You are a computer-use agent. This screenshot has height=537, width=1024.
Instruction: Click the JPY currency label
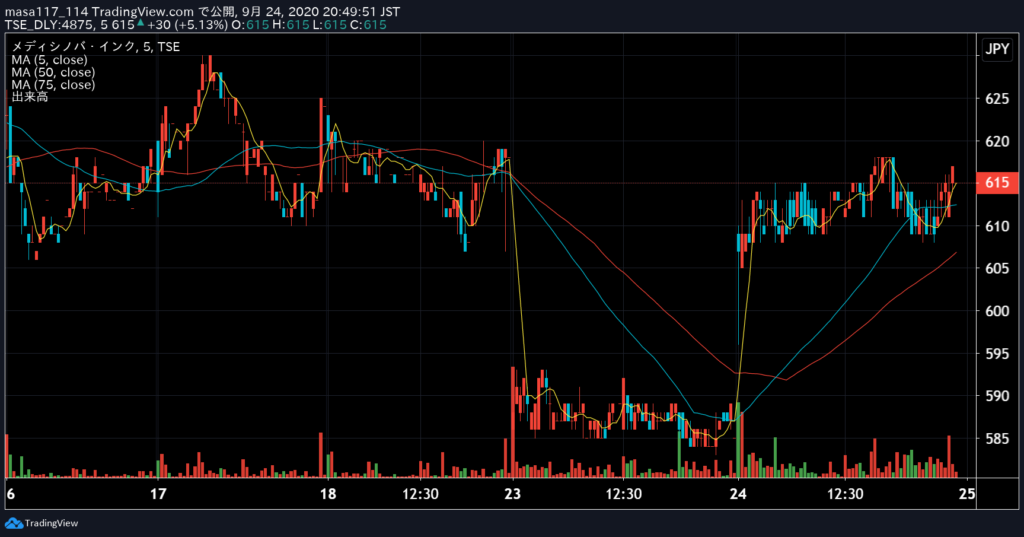point(997,49)
